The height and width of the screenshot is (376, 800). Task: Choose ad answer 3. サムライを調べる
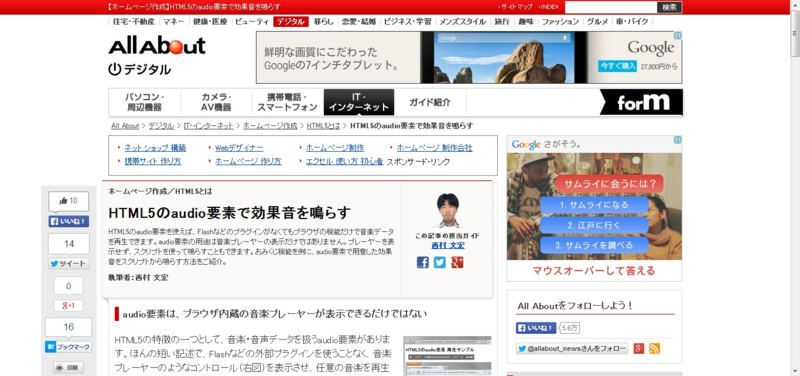click(594, 245)
